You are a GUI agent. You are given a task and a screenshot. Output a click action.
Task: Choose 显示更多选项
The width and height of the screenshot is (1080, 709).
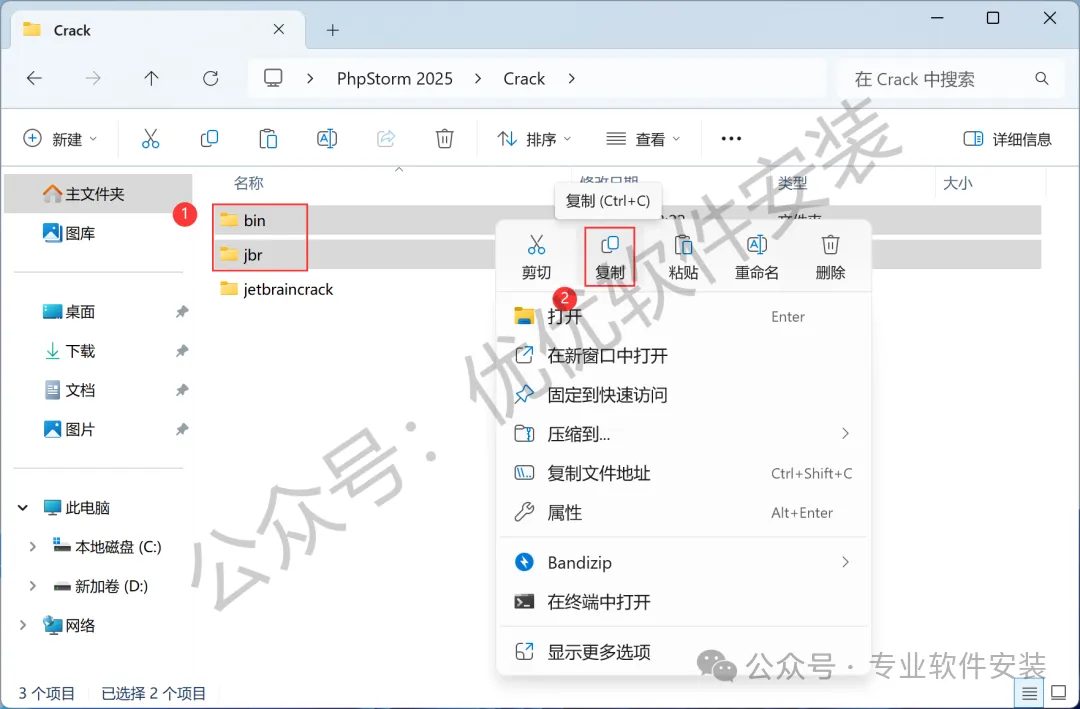coord(683,652)
